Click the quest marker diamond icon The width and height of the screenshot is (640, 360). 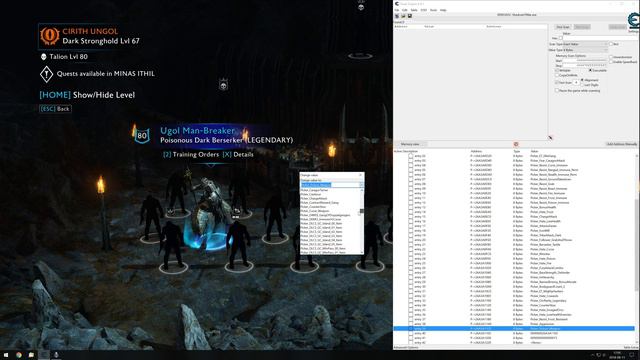47,74
